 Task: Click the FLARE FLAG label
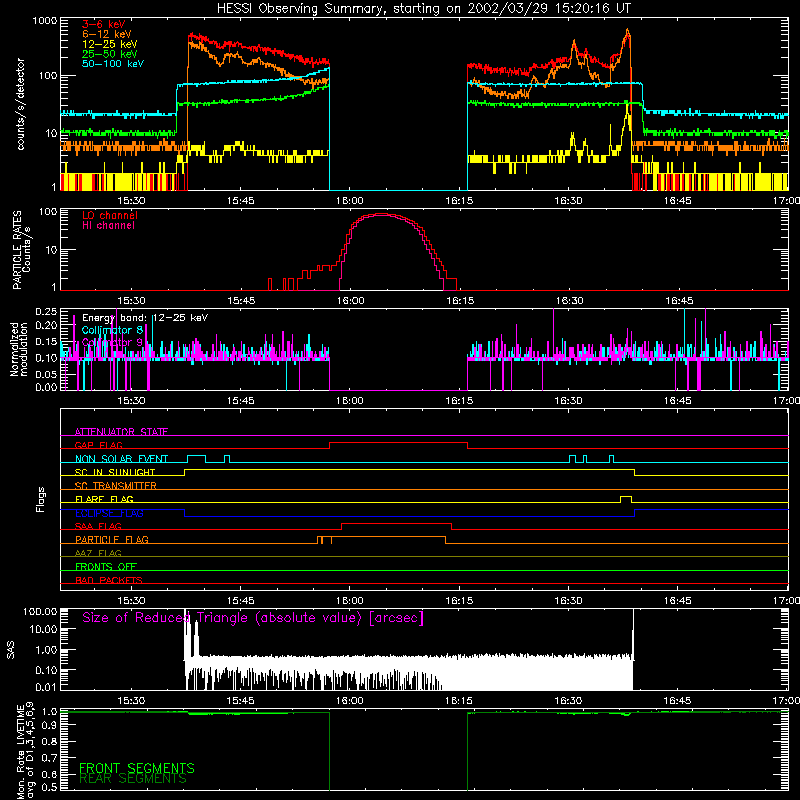[104, 499]
